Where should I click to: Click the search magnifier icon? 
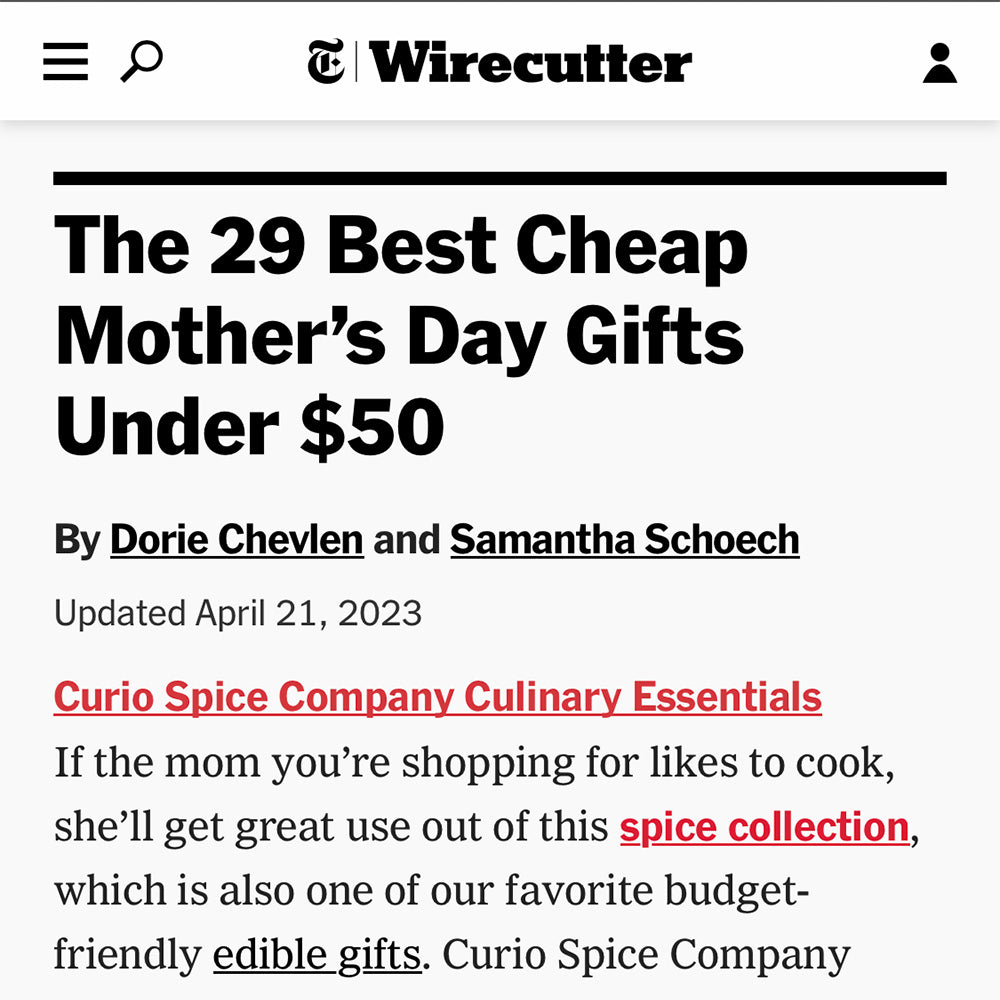pyautogui.click(x=141, y=62)
